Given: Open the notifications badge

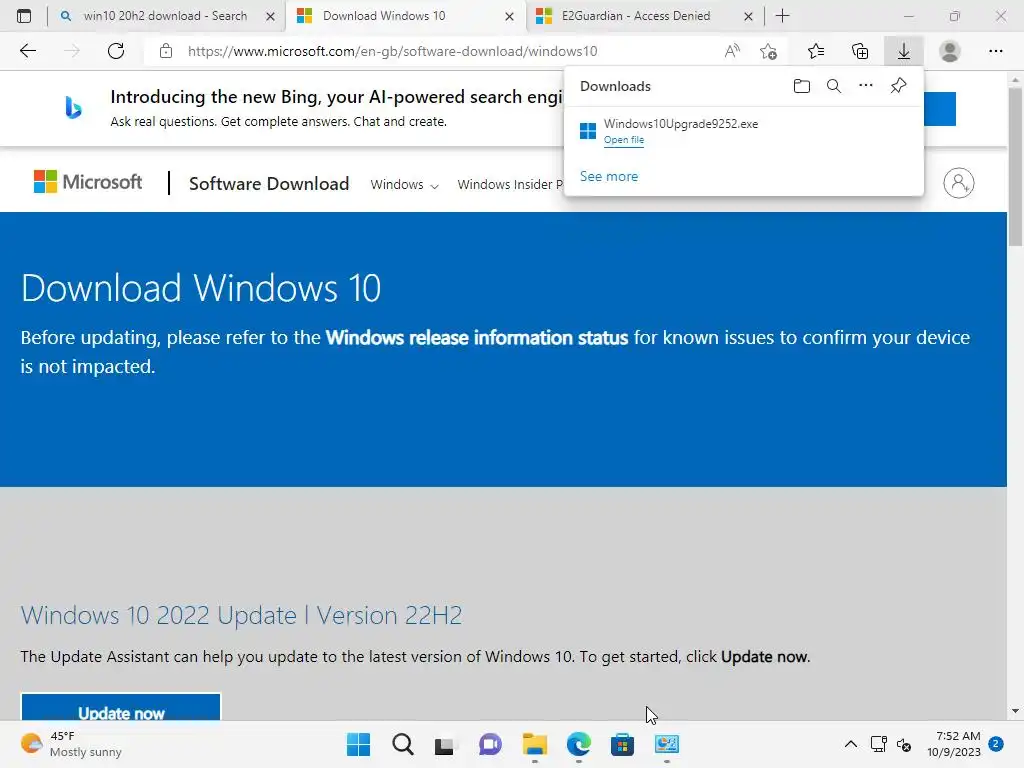Looking at the screenshot, I should pyautogui.click(x=996, y=744).
